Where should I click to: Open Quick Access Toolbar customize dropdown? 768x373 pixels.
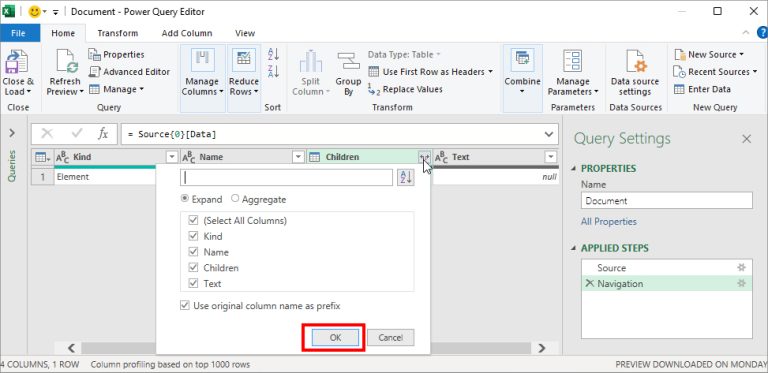click(55, 12)
